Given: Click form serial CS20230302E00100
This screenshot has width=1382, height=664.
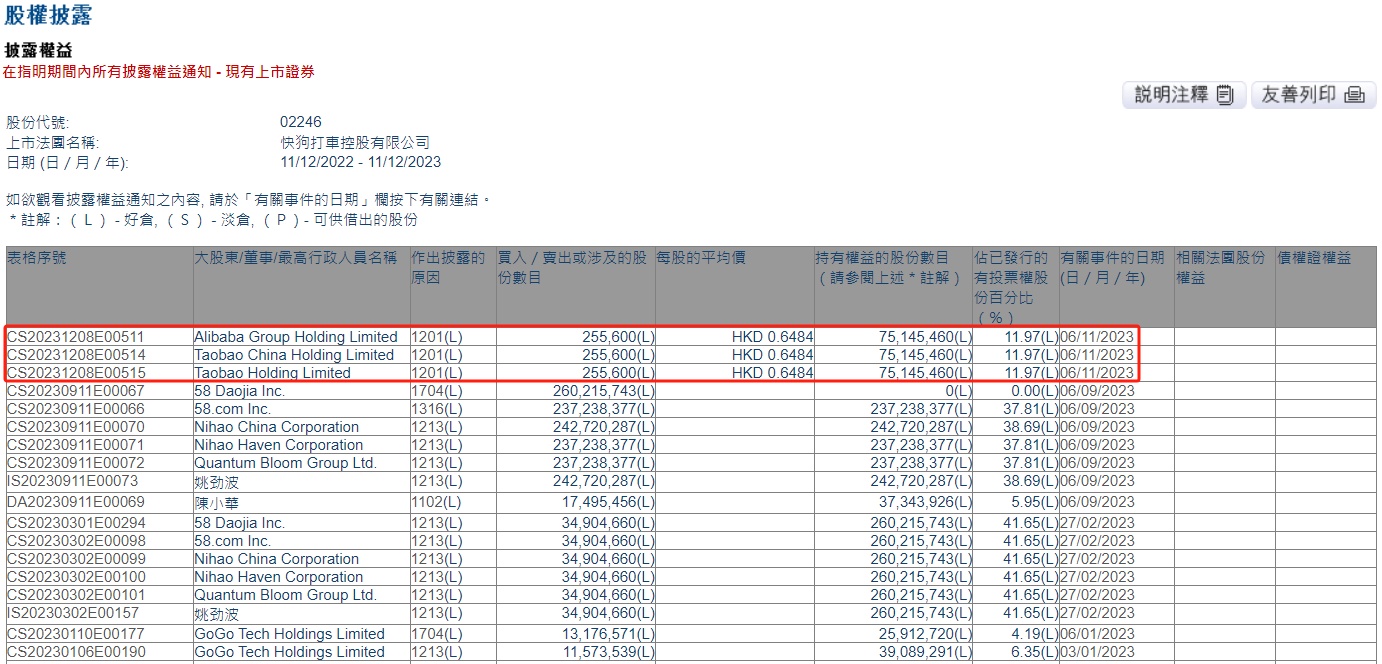Looking at the screenshot, I should pyautogui.click(x=76, y=577).
